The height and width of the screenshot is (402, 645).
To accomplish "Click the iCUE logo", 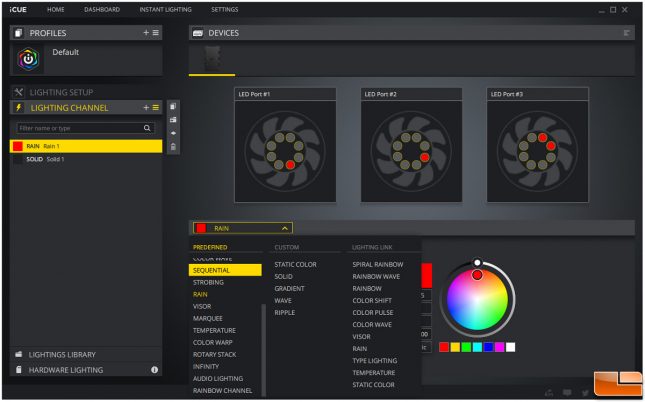I will tap(18, 9).
